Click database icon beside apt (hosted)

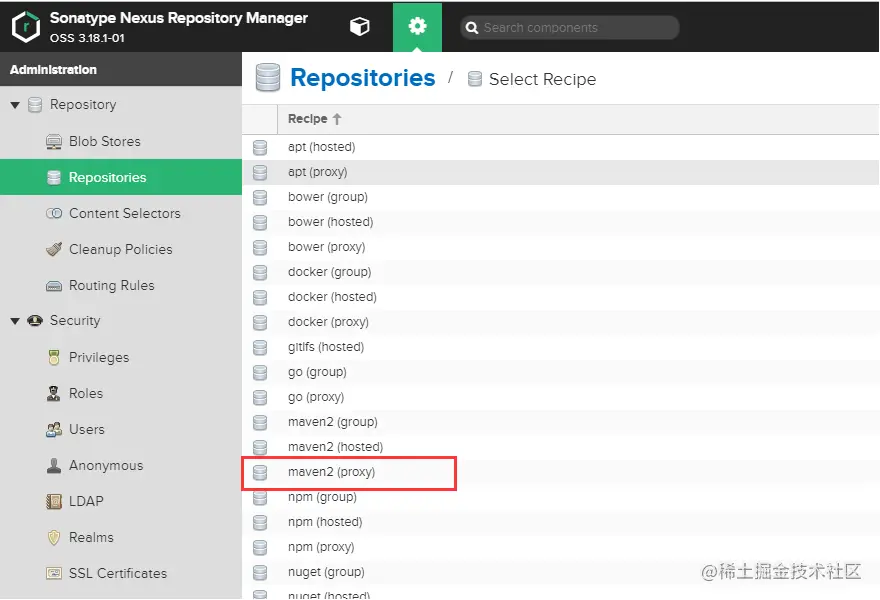tap(260, 148)
